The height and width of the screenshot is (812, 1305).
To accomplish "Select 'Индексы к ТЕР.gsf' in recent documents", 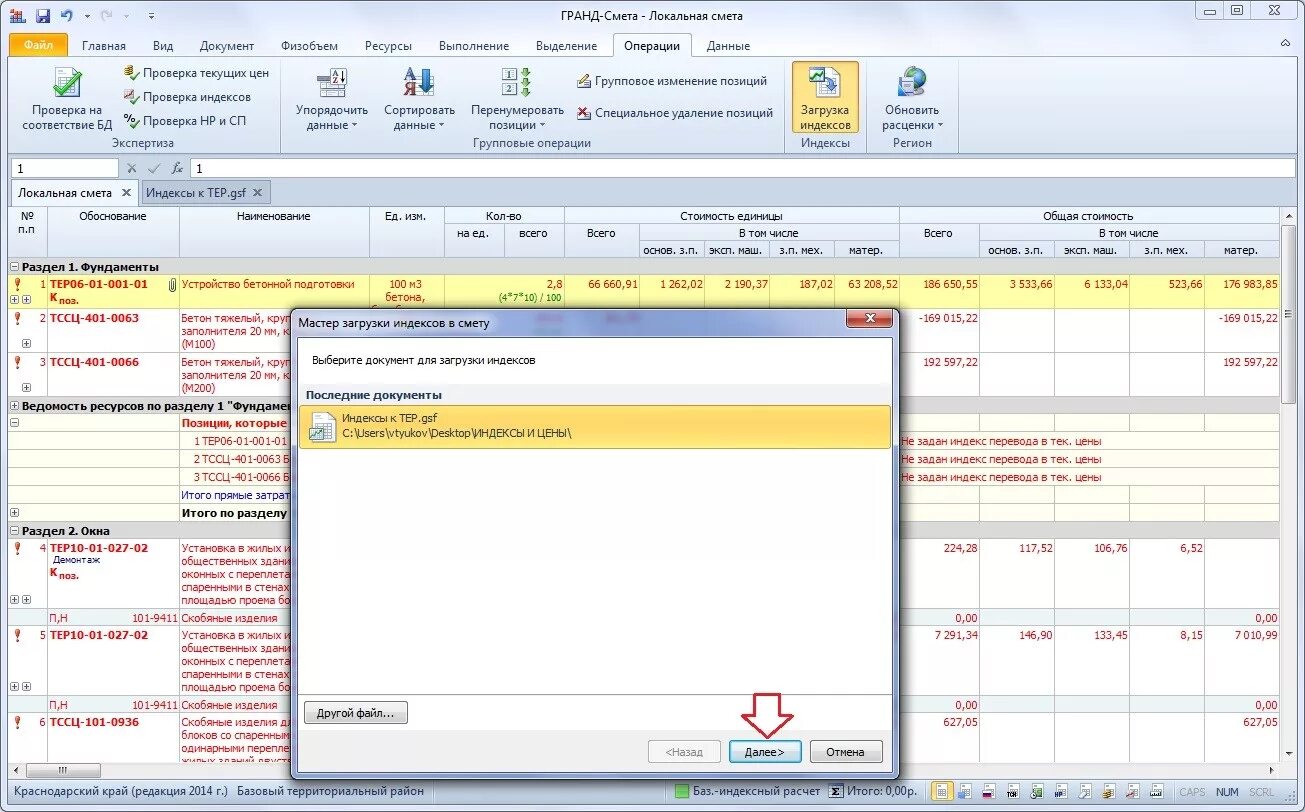I will coord(594,426).
